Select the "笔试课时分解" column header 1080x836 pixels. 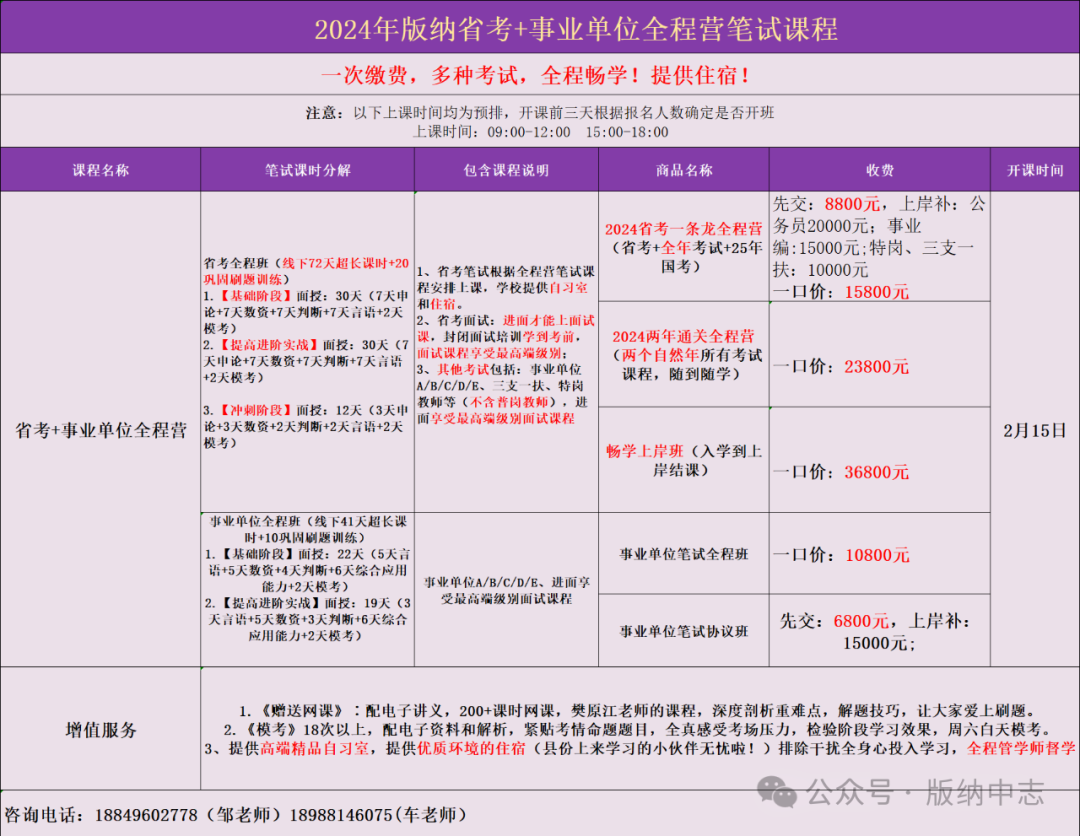click(307, 170)
